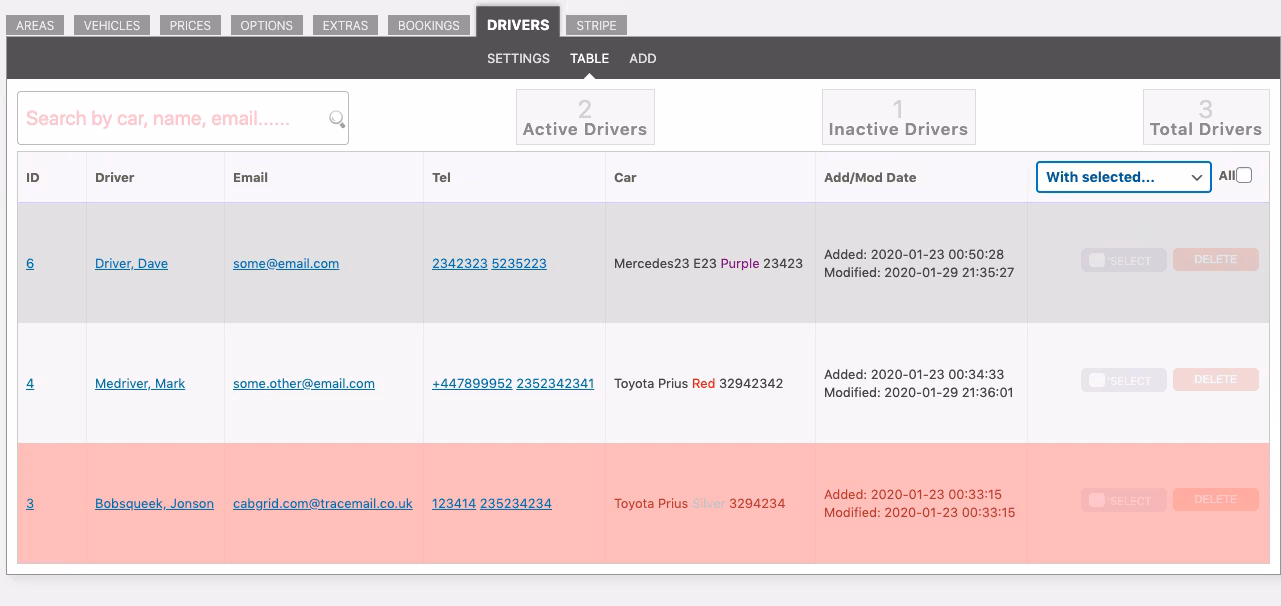Open driver ID 4 link
This screenshot has width=1282, height=606.
pyautogui.click(x=30, y=383)
